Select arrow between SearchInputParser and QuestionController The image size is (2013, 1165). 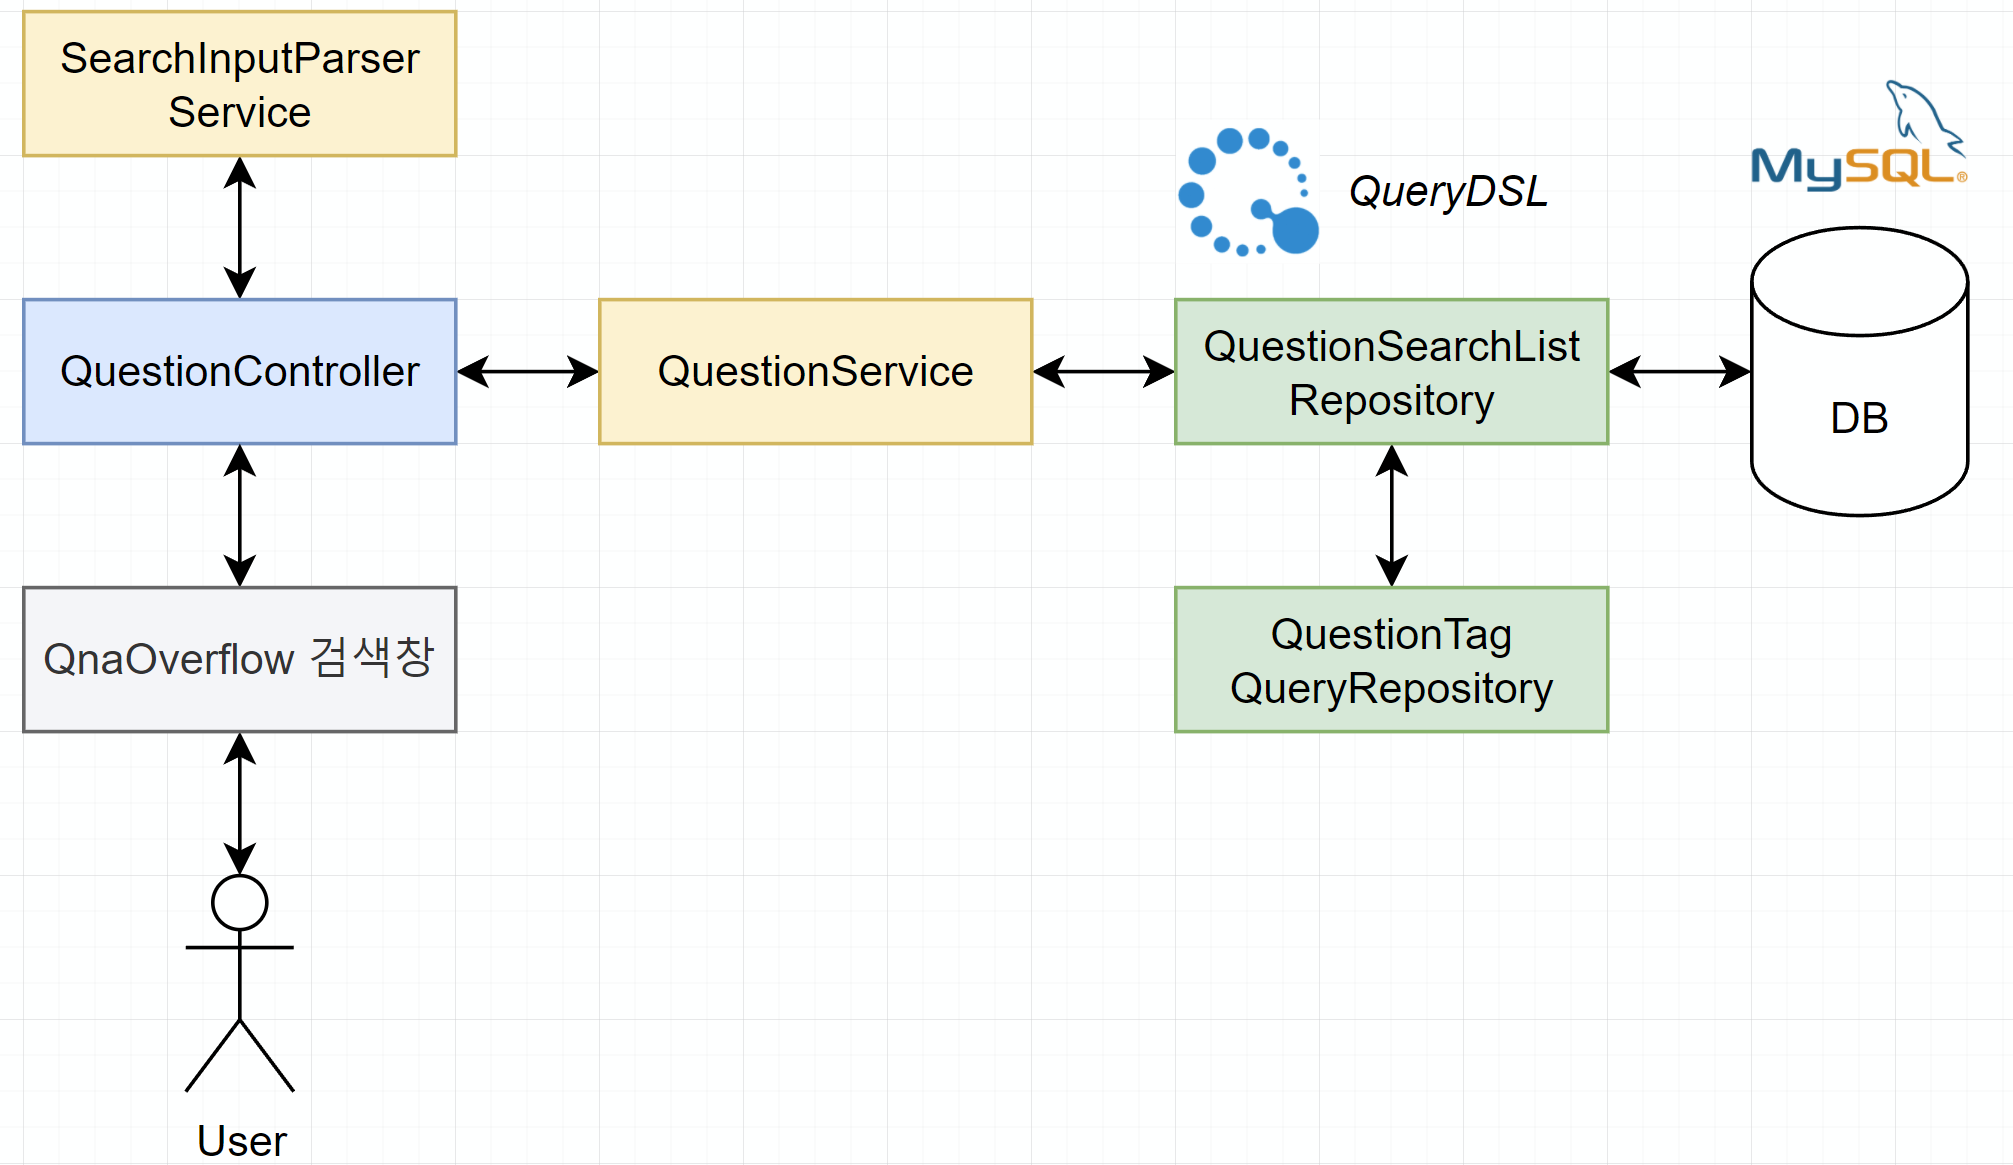(240, 227)
